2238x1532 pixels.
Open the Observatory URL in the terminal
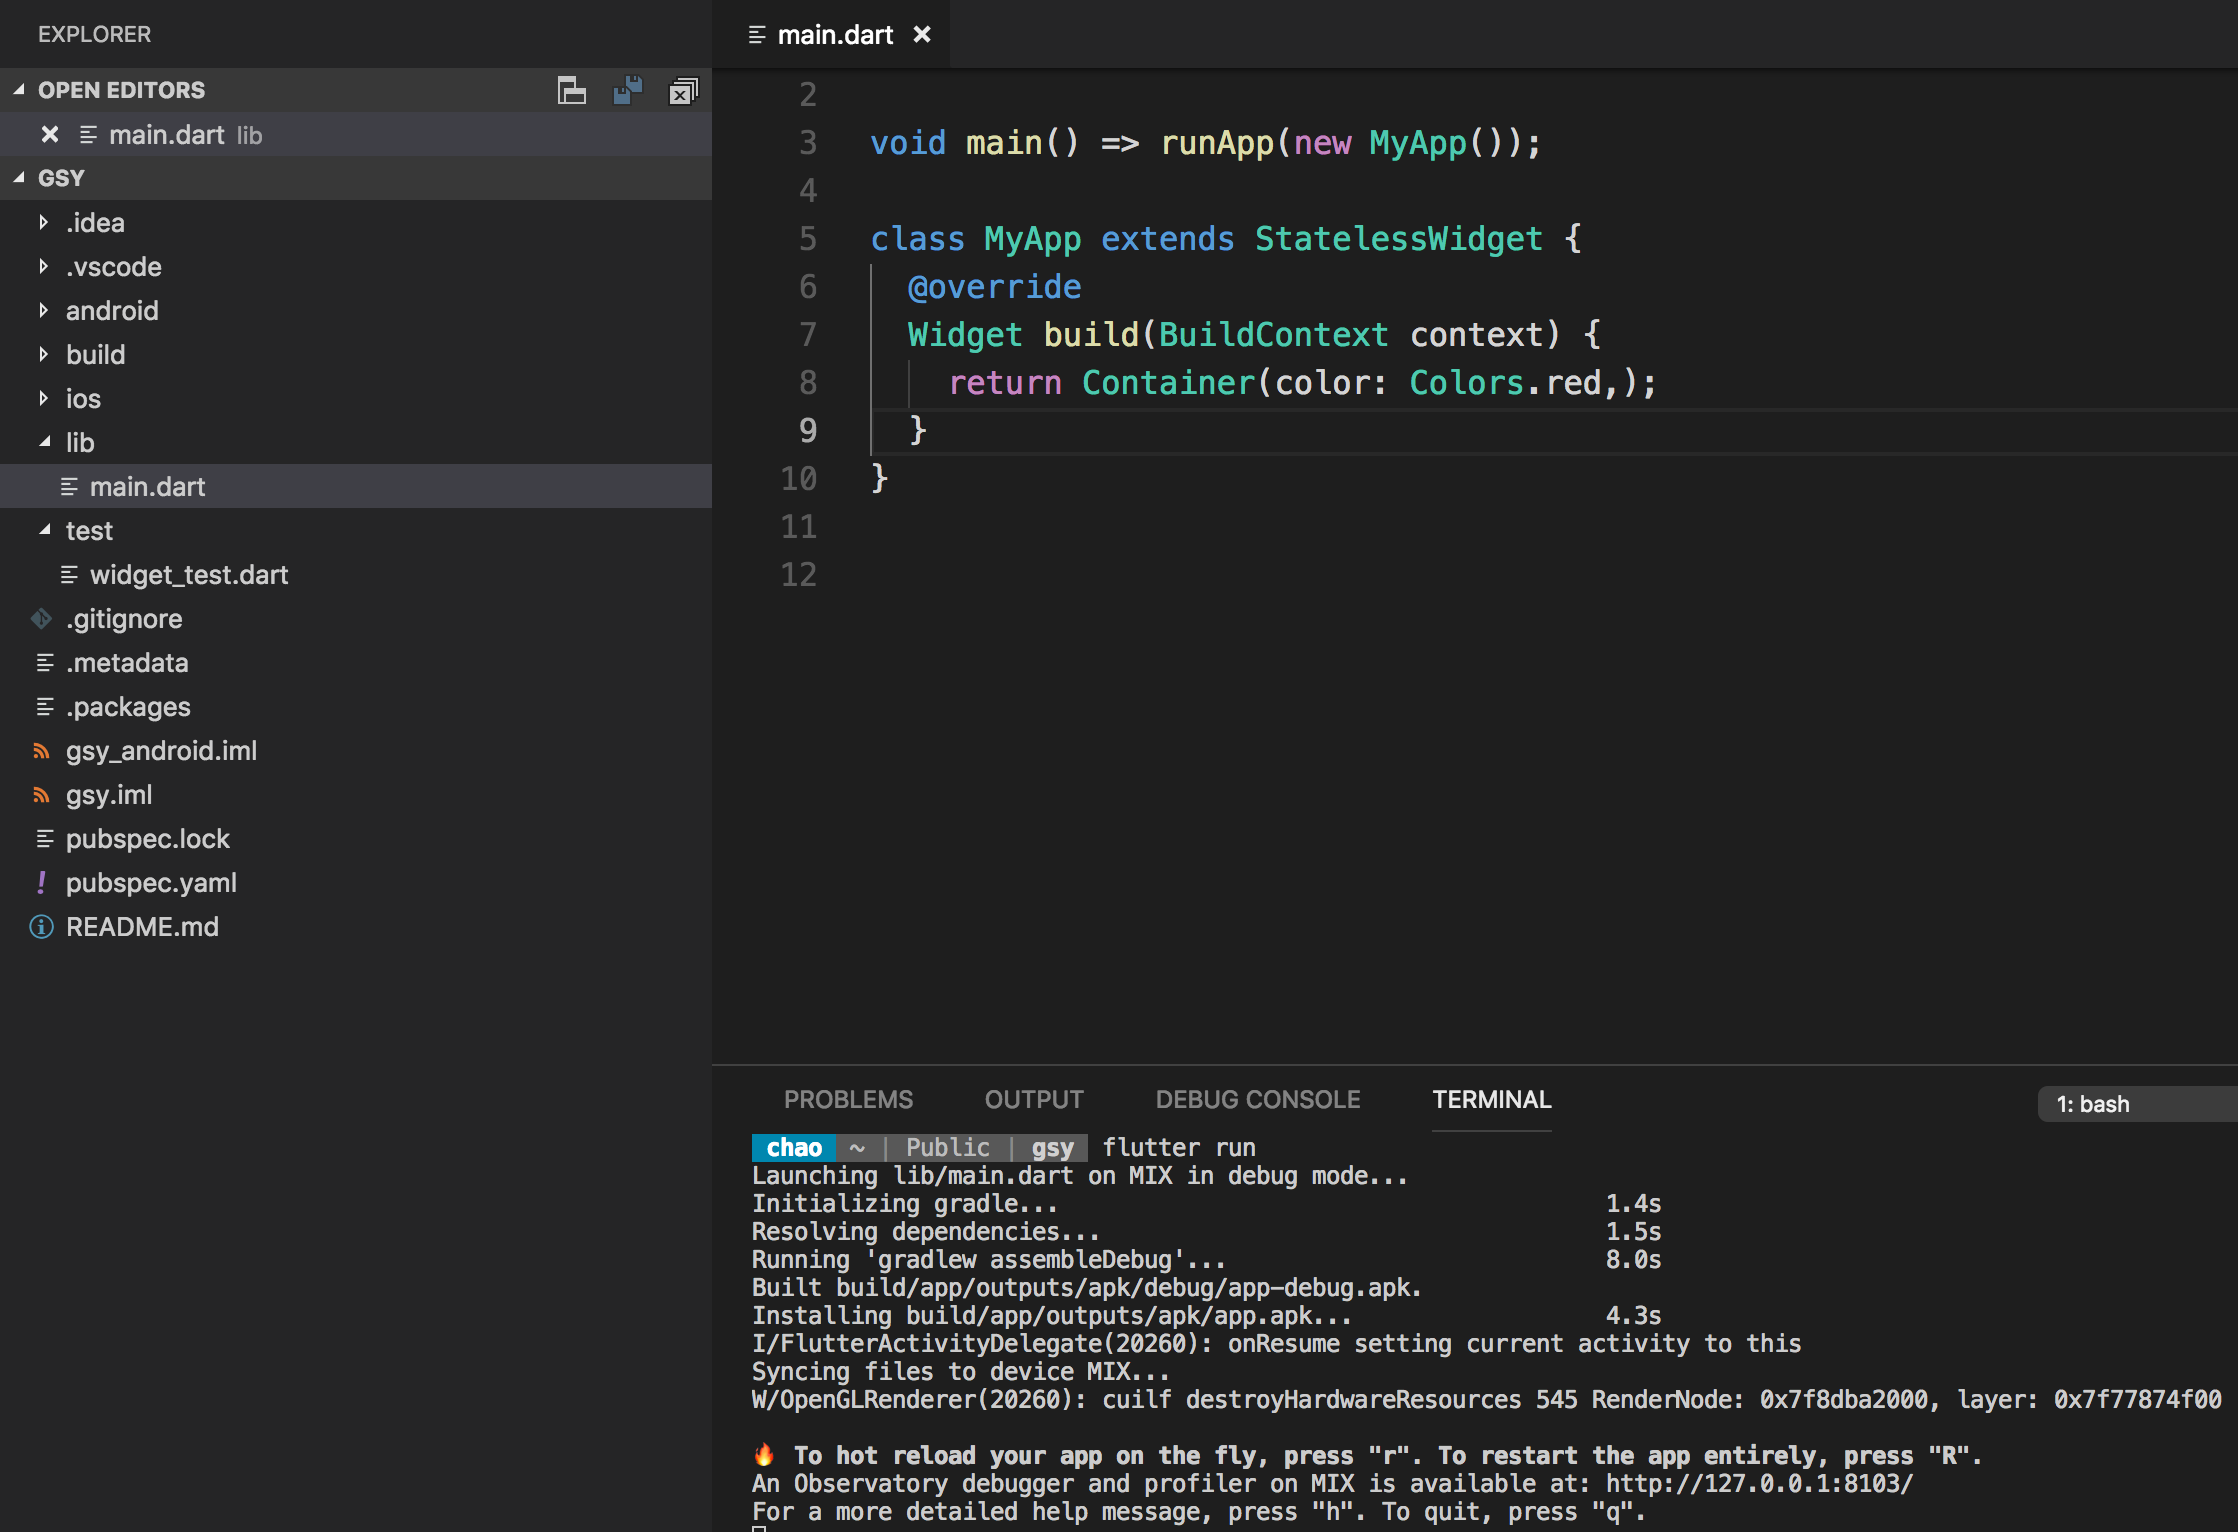coord(1758,1484)
